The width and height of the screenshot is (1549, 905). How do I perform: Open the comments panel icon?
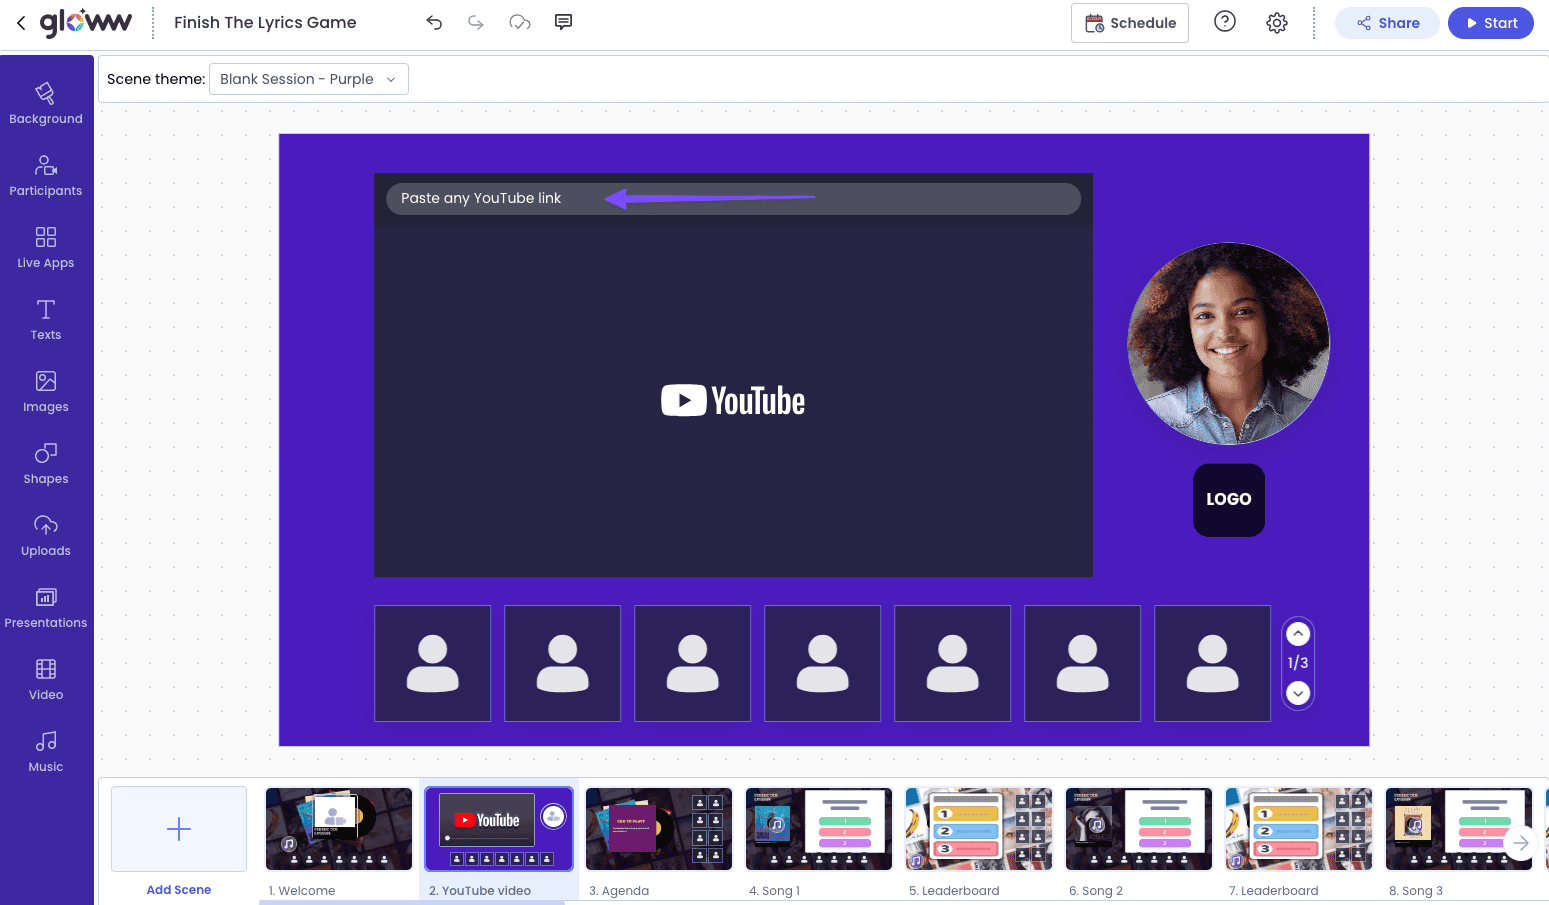(x=564, y=22)
